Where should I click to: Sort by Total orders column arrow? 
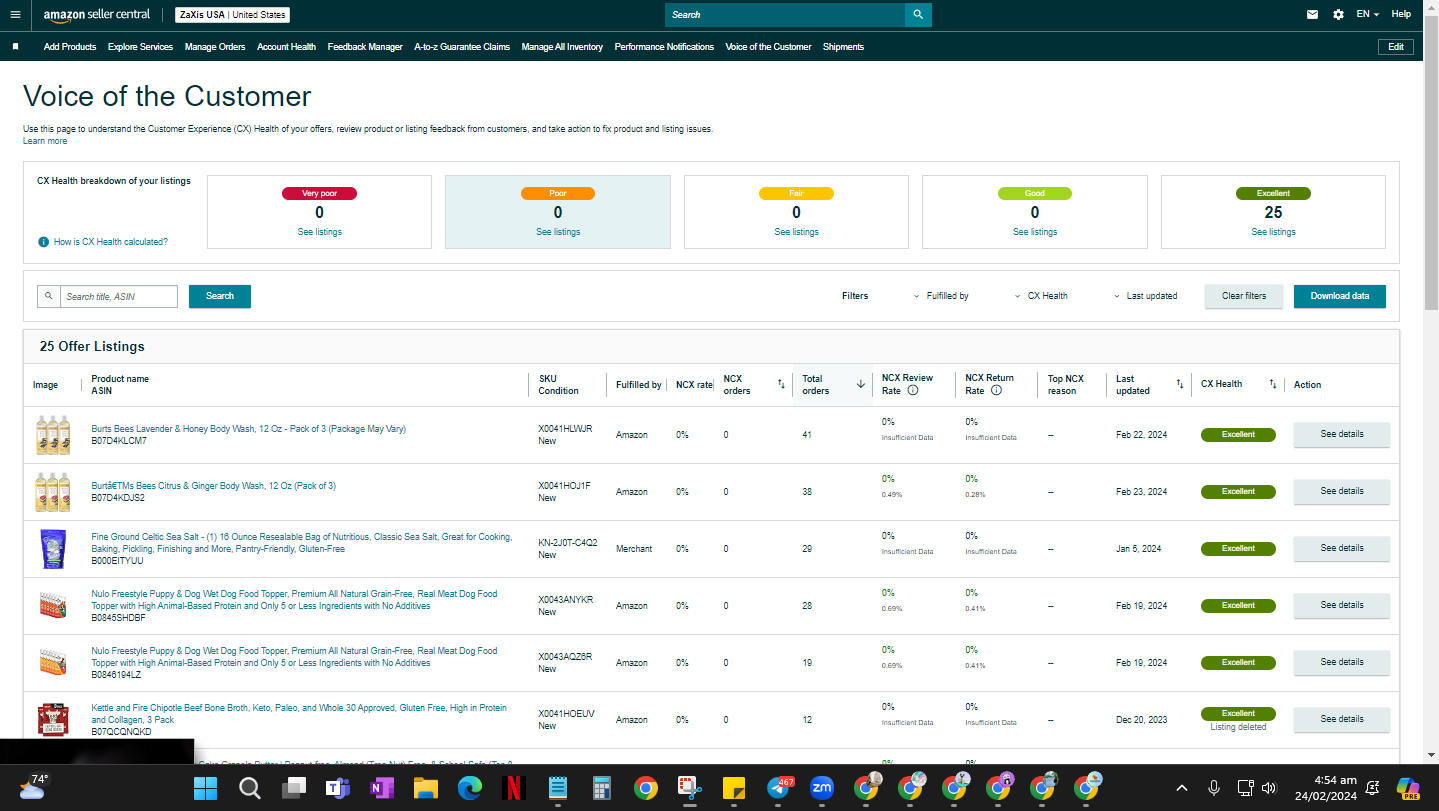(861, 384)
